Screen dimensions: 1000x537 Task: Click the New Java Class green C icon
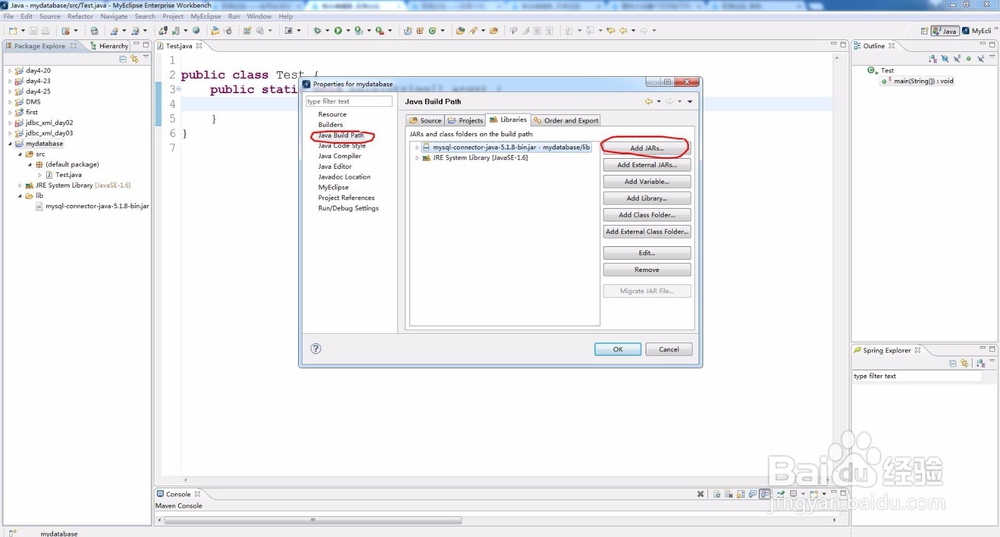(x=432, y=31)
